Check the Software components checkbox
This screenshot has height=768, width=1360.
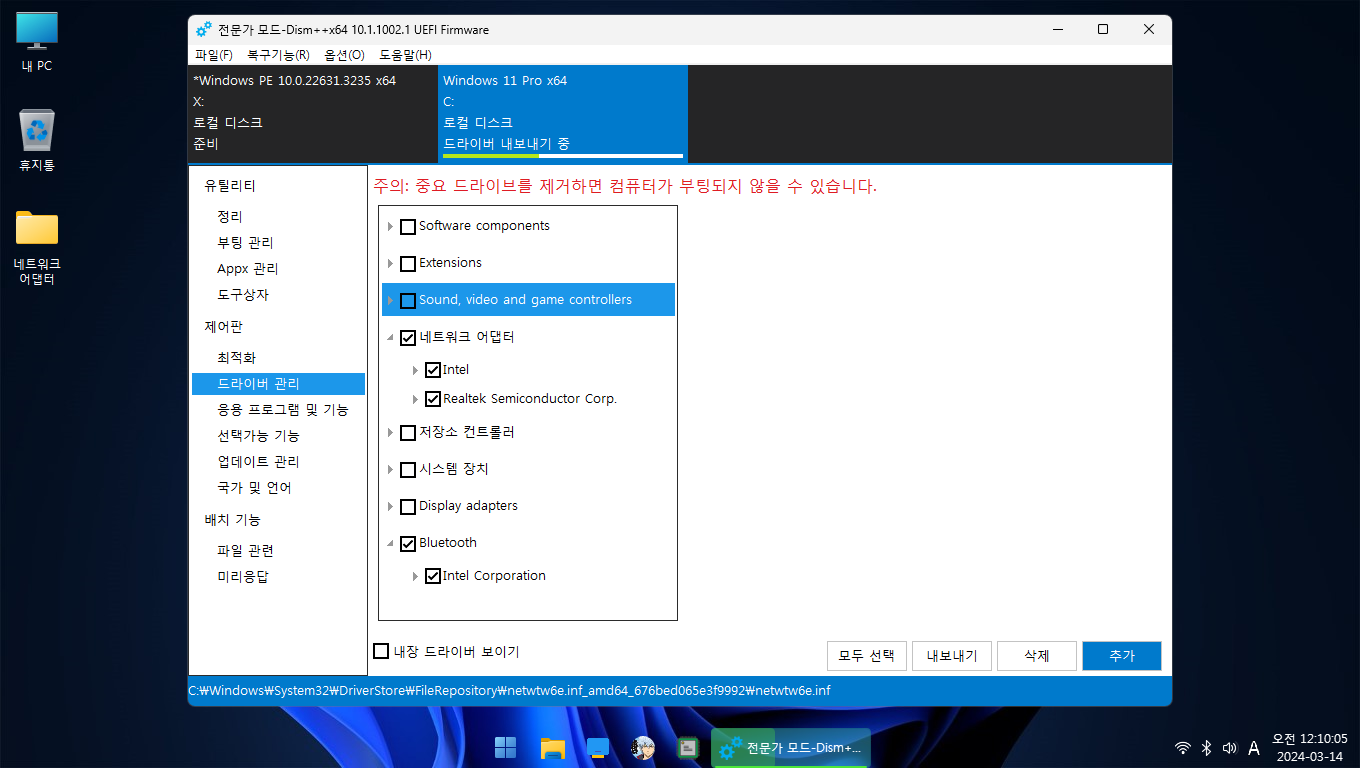click(x=408, y=227)
